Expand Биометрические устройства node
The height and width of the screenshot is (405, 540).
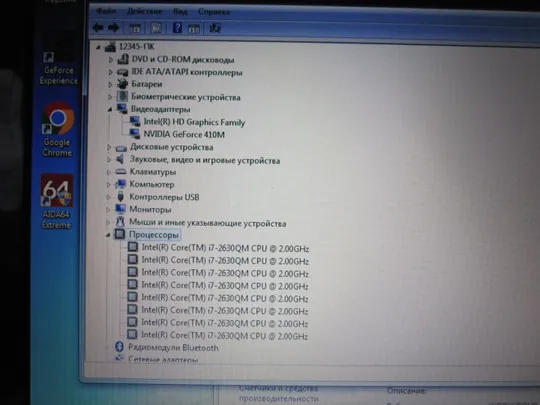pos(110,97)
